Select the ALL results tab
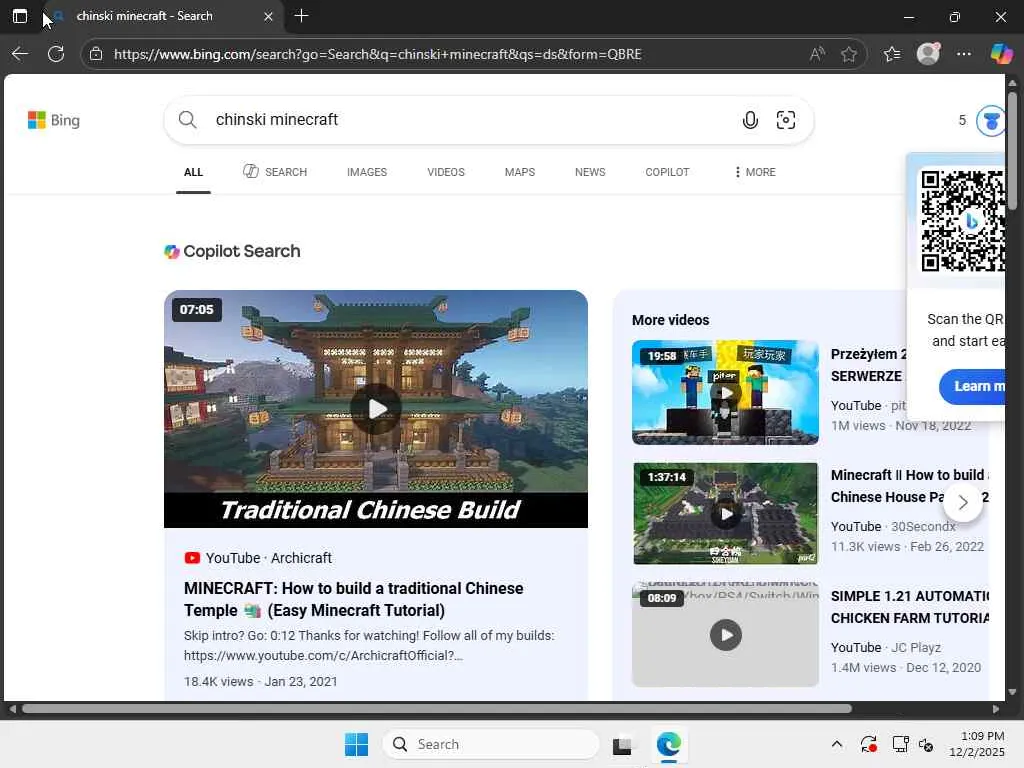 tap(193, 172)
